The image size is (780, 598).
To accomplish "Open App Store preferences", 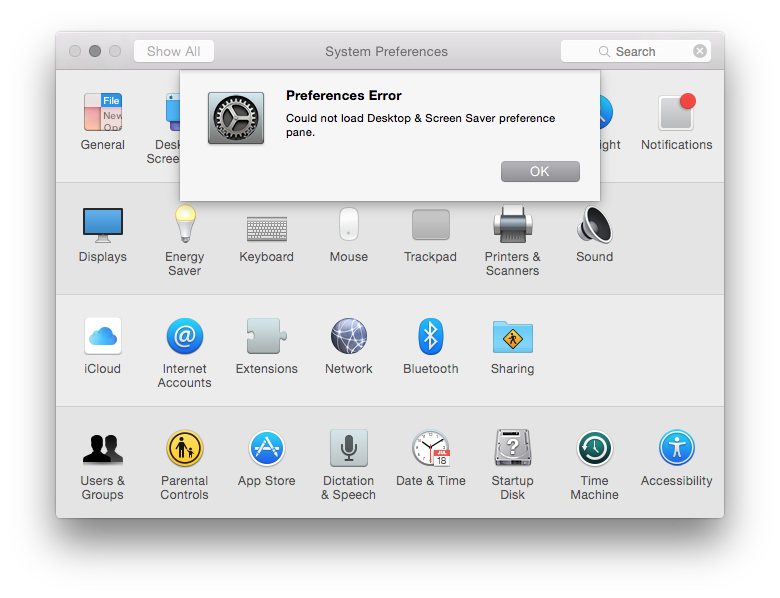I will pos(267,448).
